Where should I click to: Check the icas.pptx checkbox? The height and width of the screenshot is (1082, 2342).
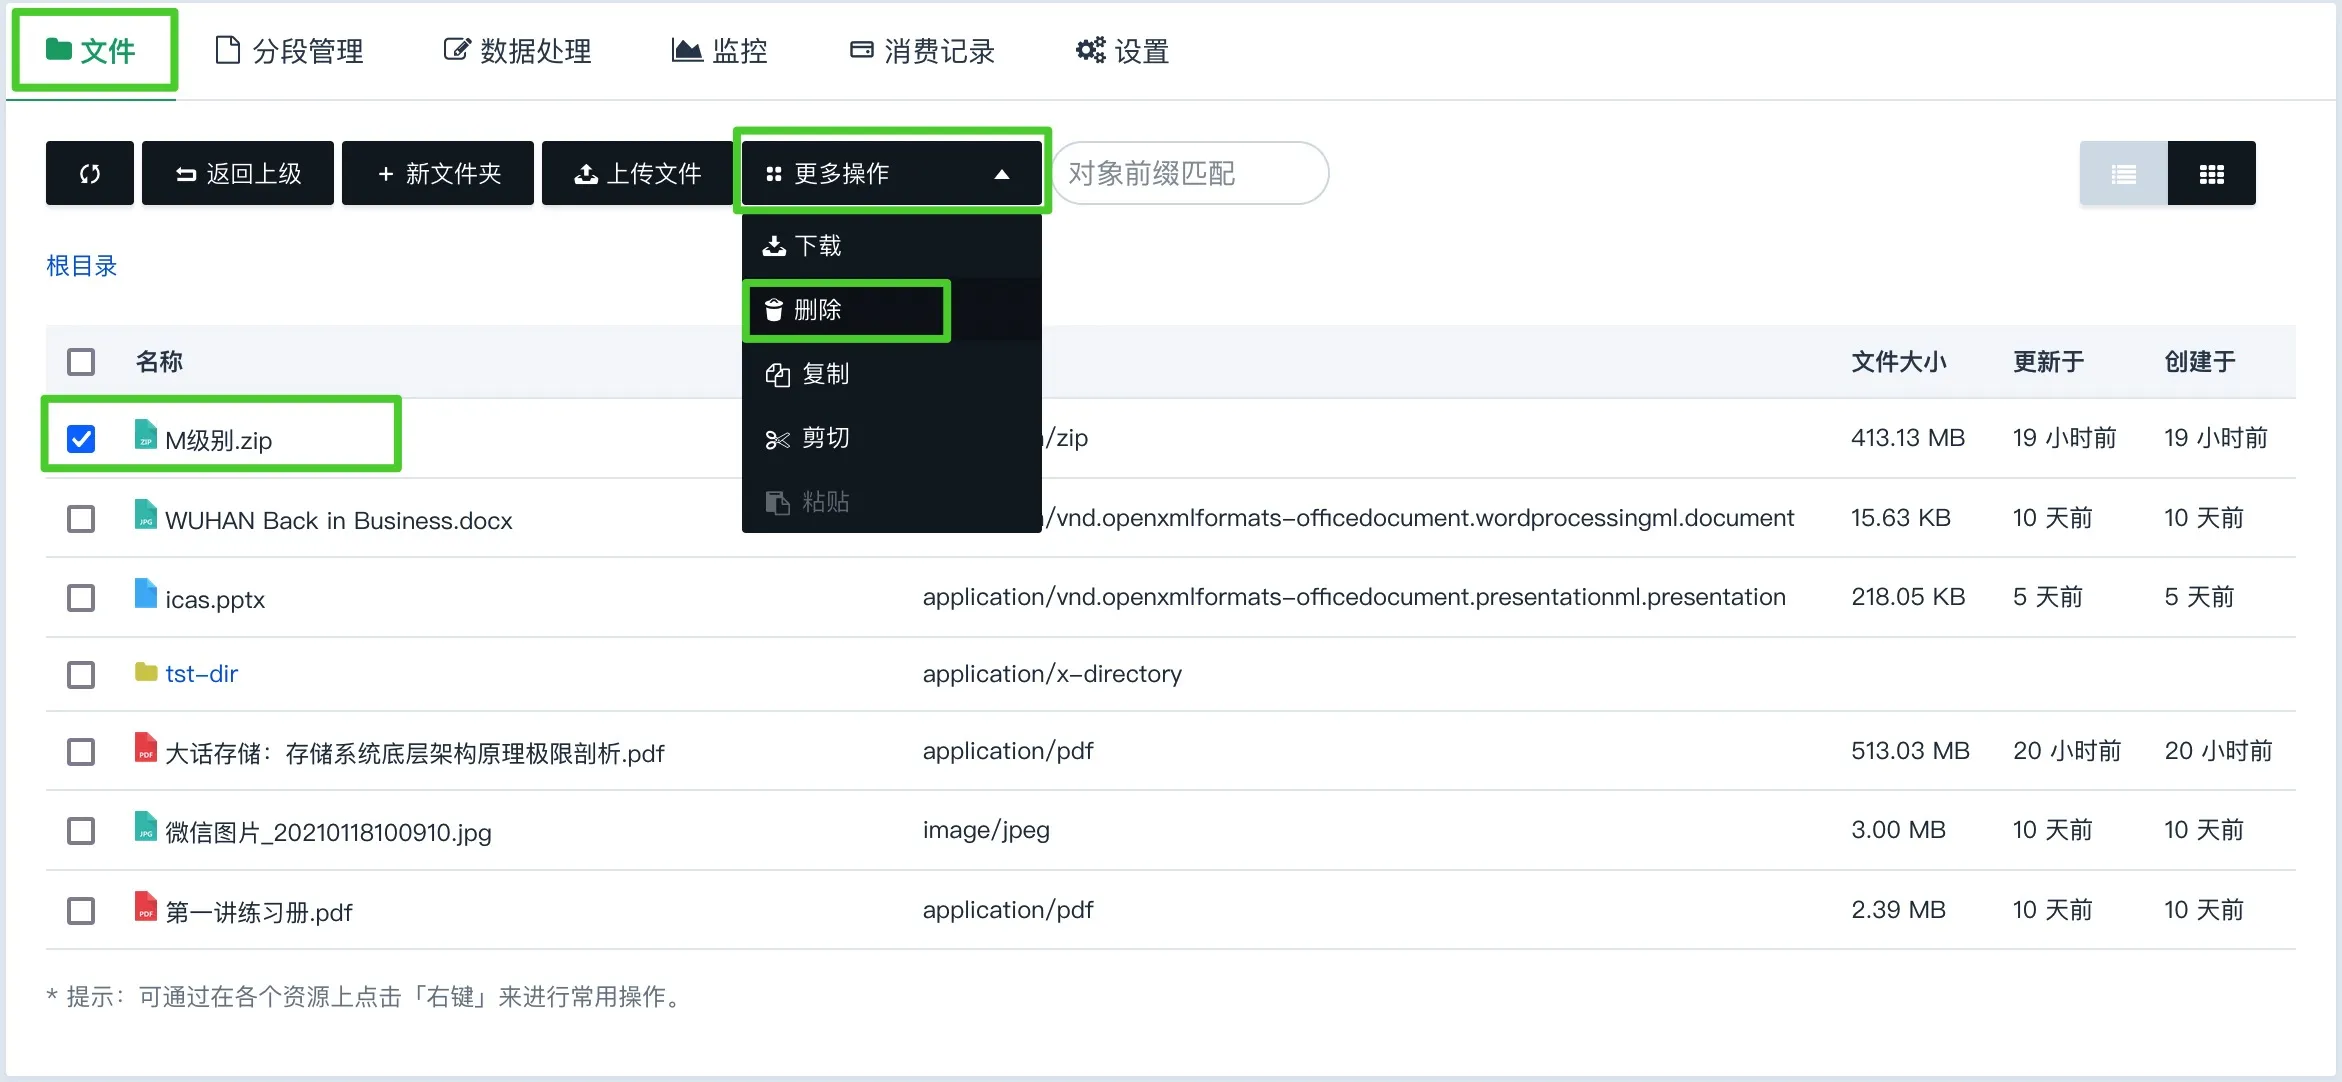[81, 597]
